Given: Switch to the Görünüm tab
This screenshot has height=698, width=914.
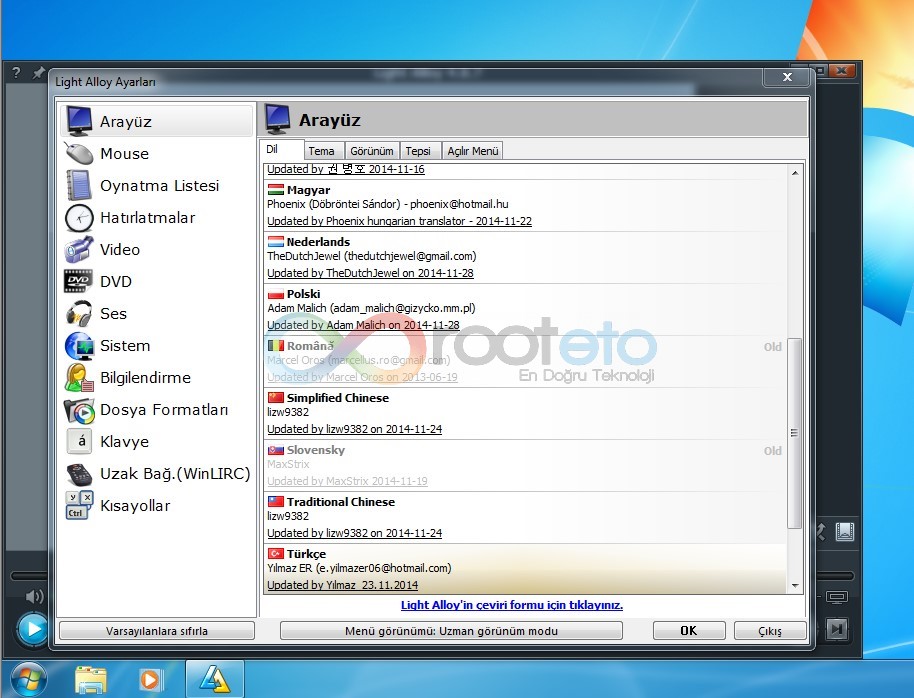Looking at the screenshot, I should point(372,151).
